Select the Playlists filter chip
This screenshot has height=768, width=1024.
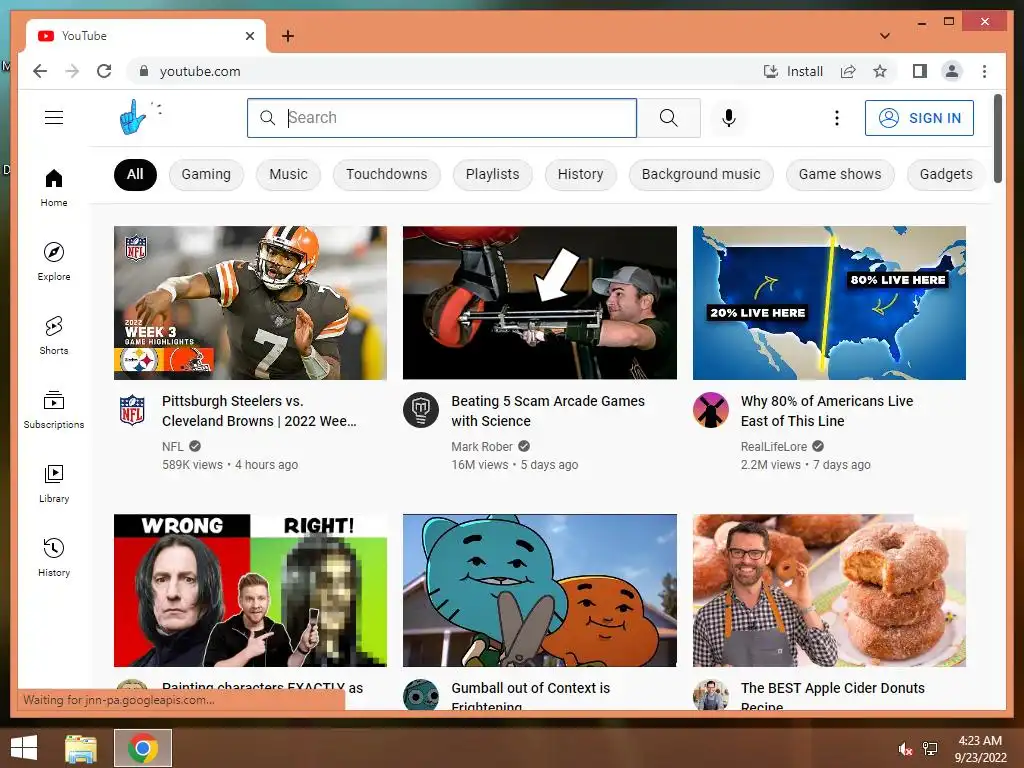pos(492,174)
